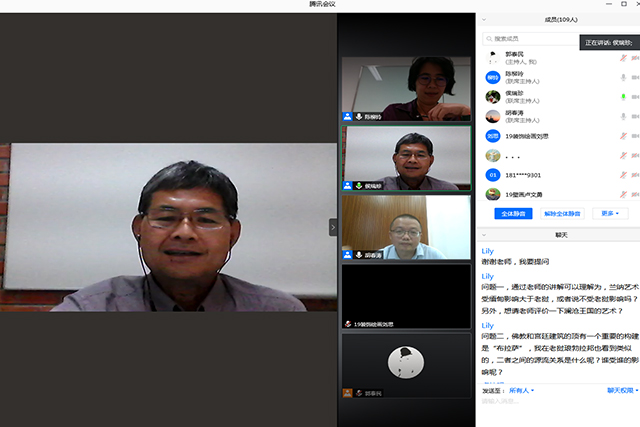The width and height of the screenshot is (640, 427).
Task: Click the blue 01 avatar icon
Action: [x=493, y=175]
